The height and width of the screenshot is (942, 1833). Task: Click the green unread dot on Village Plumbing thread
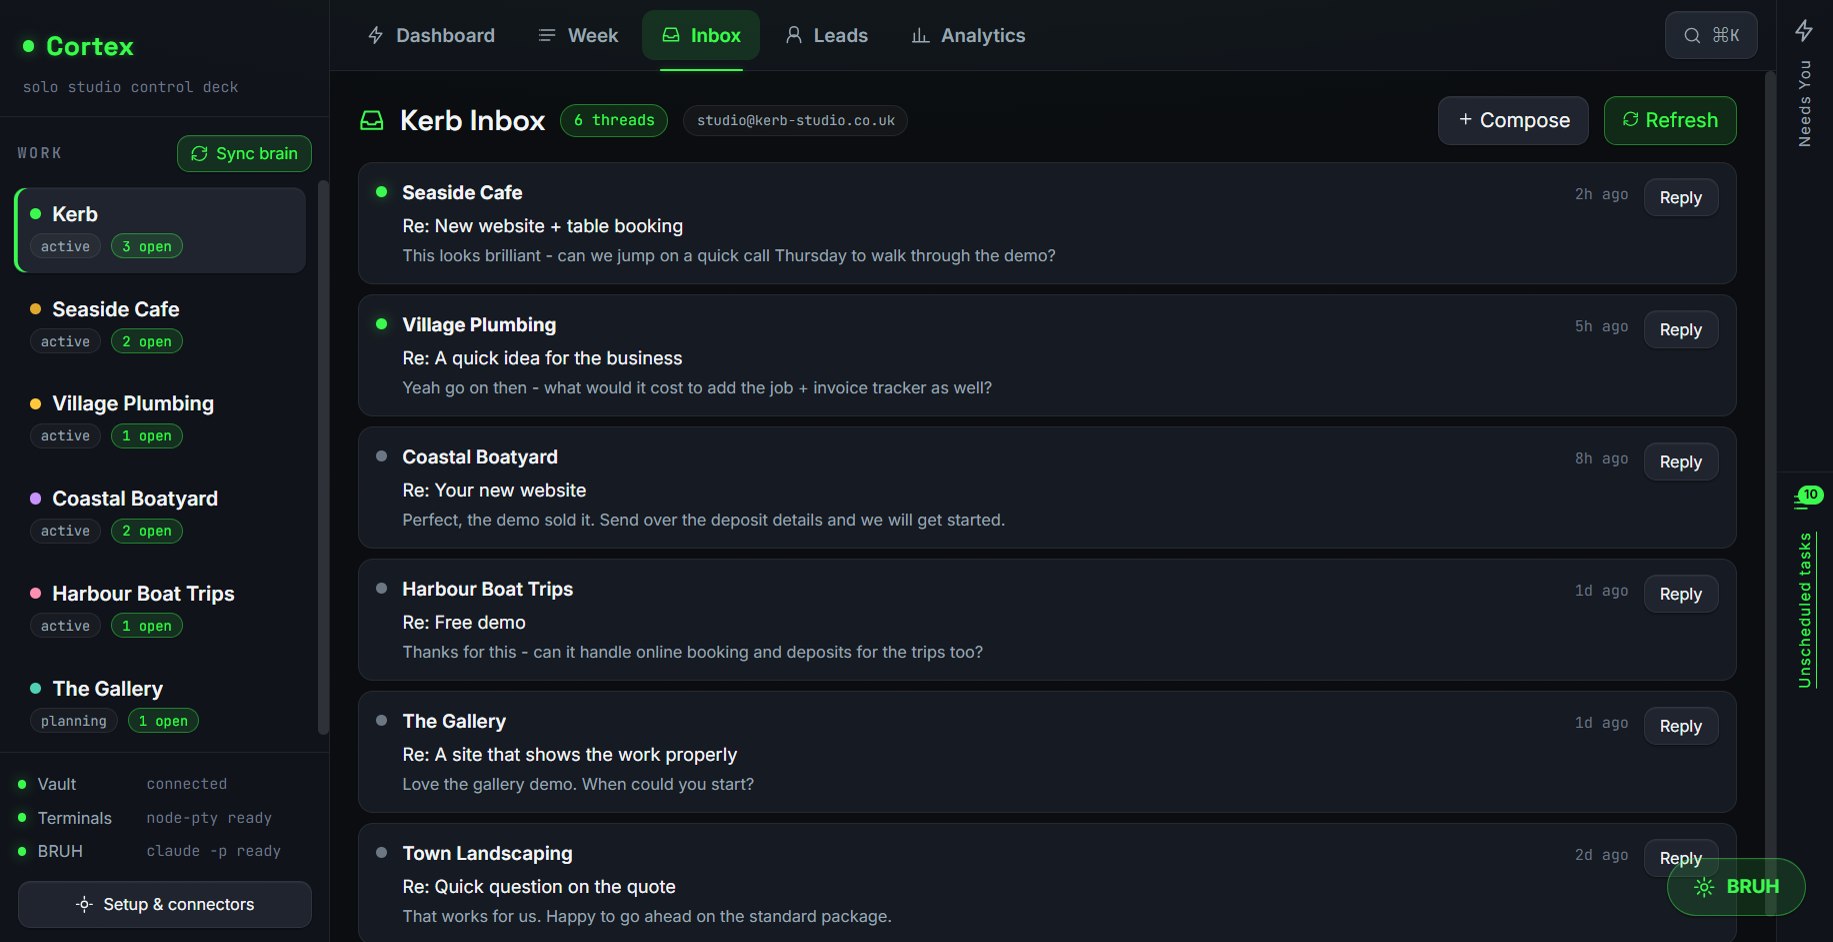pyautogui.click(x=381, y=323)
